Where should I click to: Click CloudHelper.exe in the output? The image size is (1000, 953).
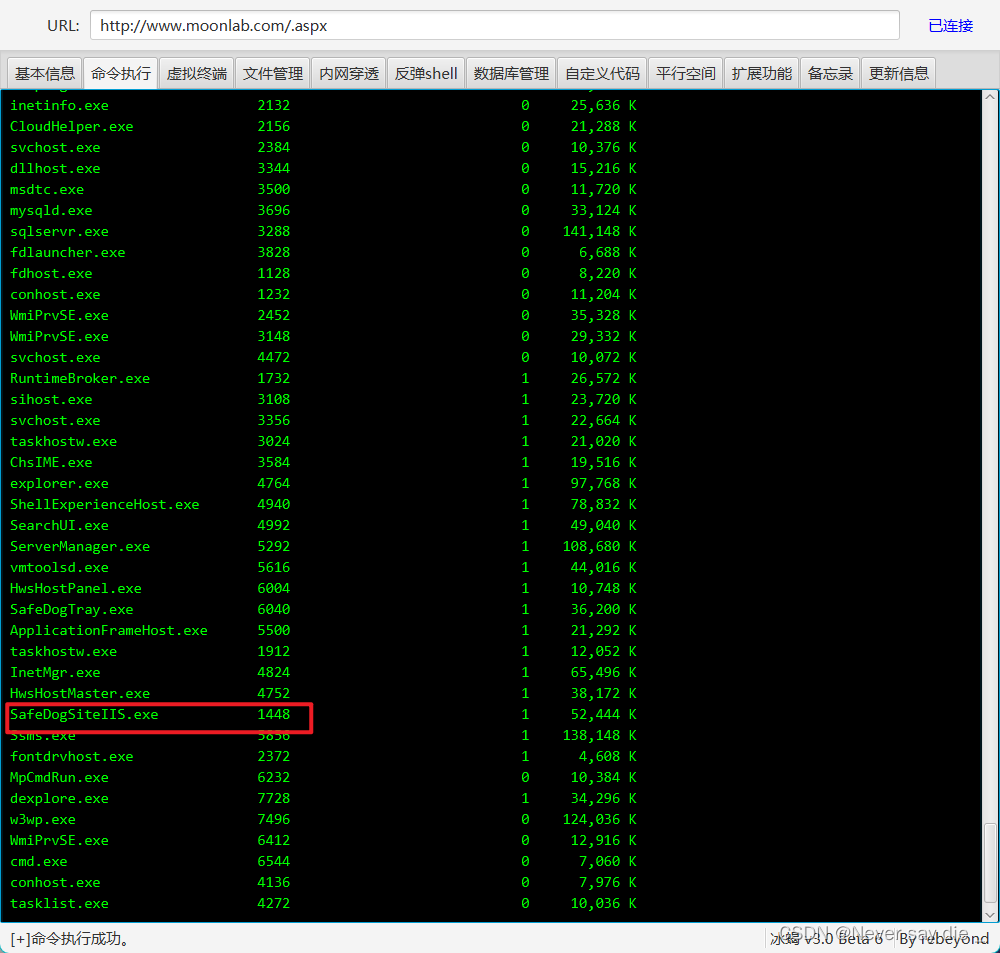[71, 126]
